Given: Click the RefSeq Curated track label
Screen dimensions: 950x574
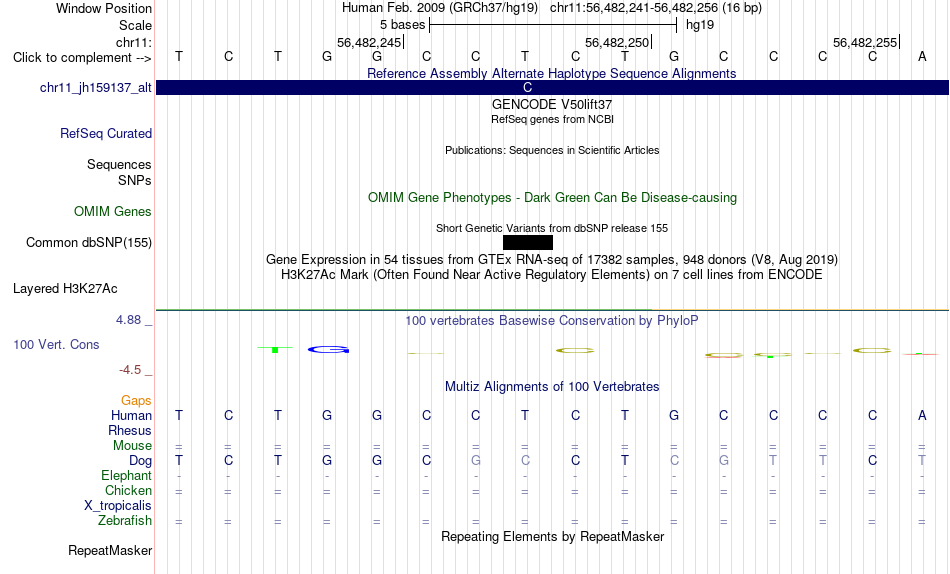Looking at the screenshot, I should pos(106,133).
